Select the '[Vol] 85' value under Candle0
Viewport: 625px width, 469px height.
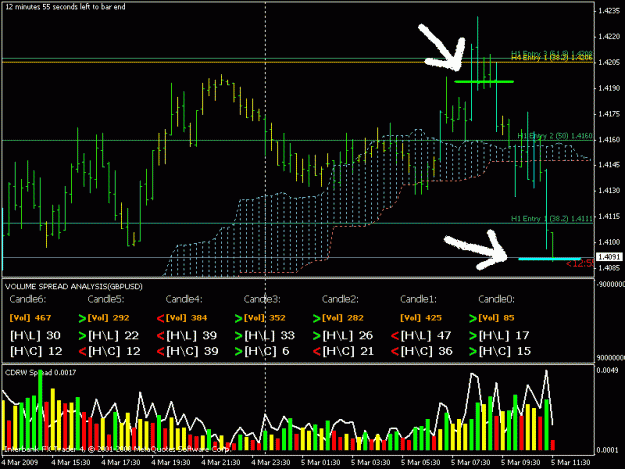pos(497,318)
